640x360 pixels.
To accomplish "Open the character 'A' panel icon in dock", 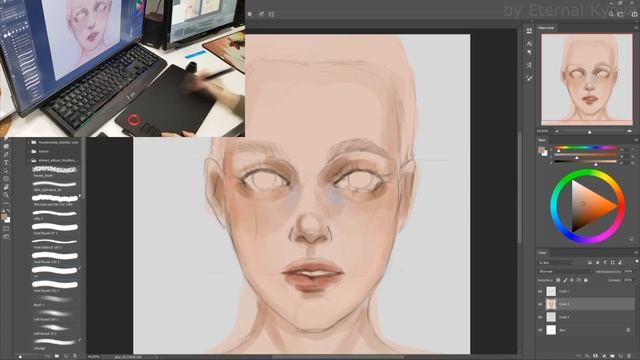I will click(529, 44).
